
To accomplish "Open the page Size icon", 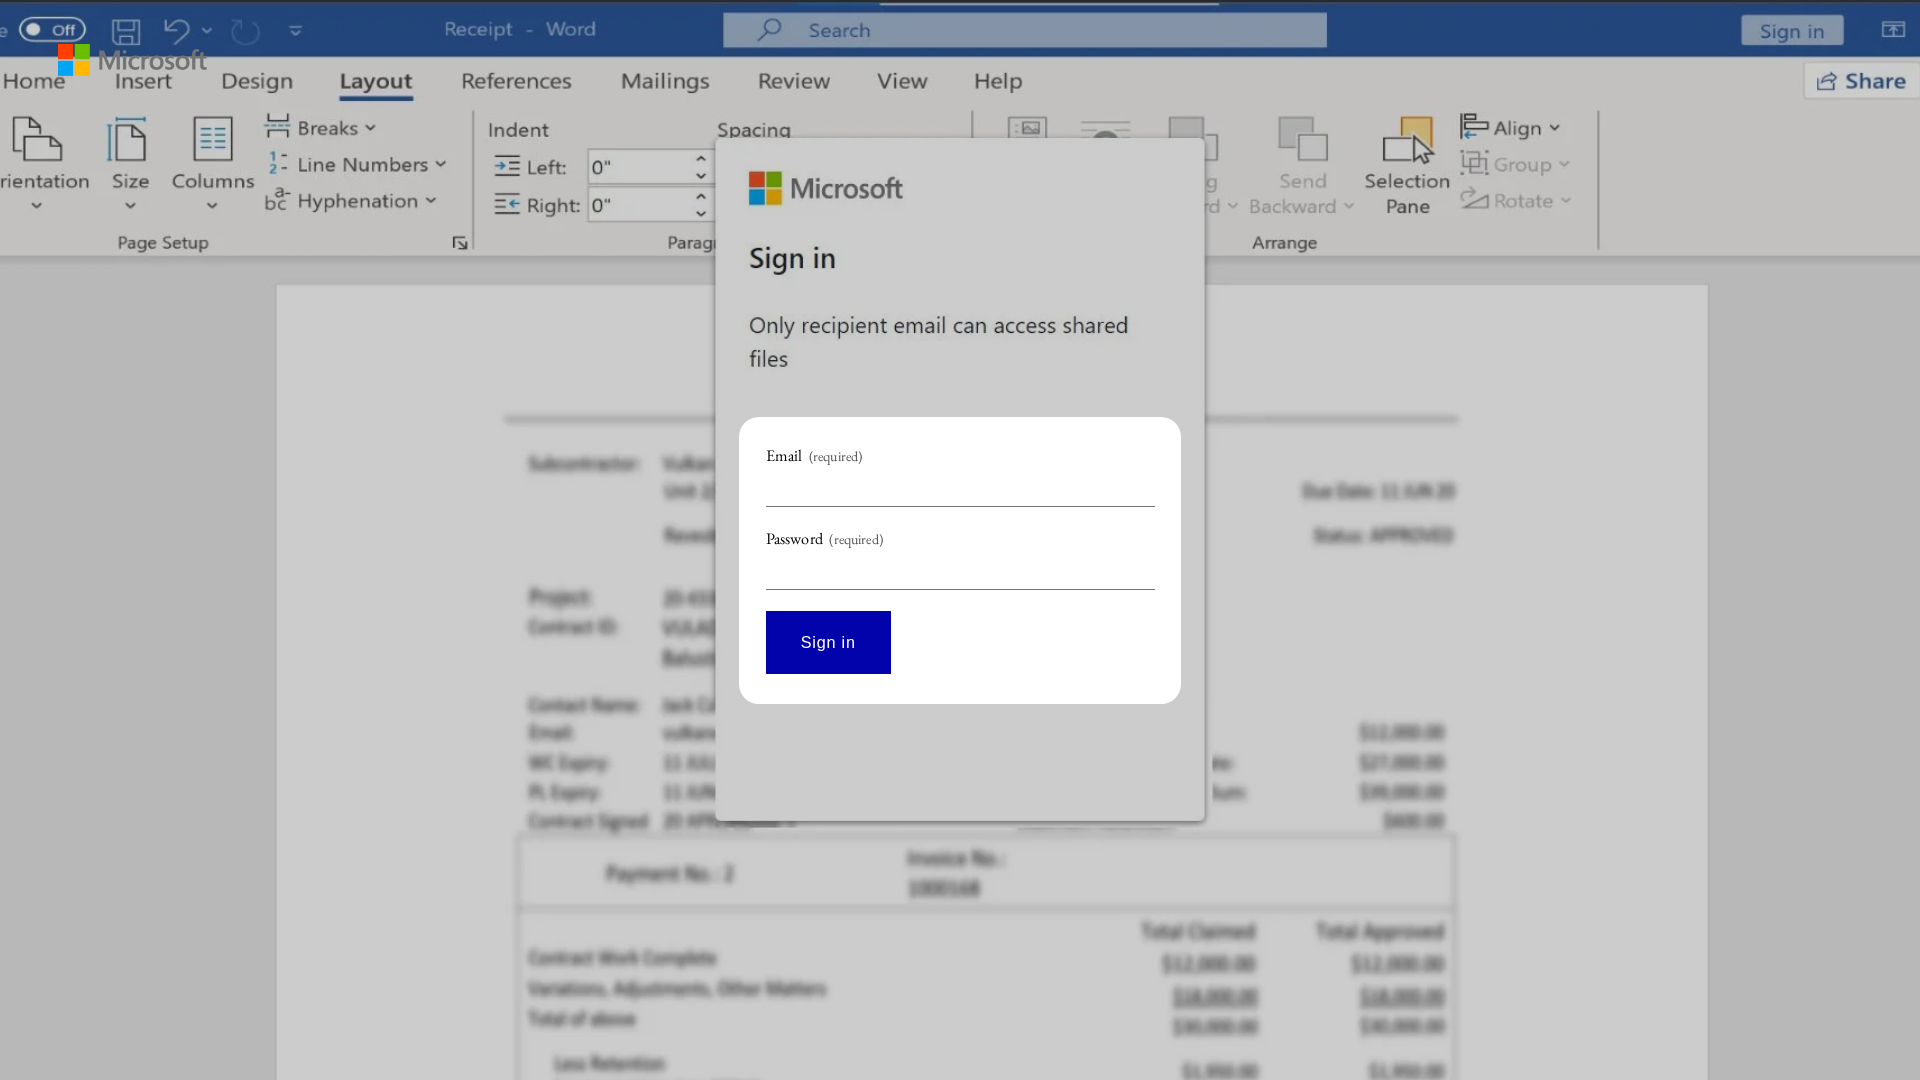I will 127,139.
